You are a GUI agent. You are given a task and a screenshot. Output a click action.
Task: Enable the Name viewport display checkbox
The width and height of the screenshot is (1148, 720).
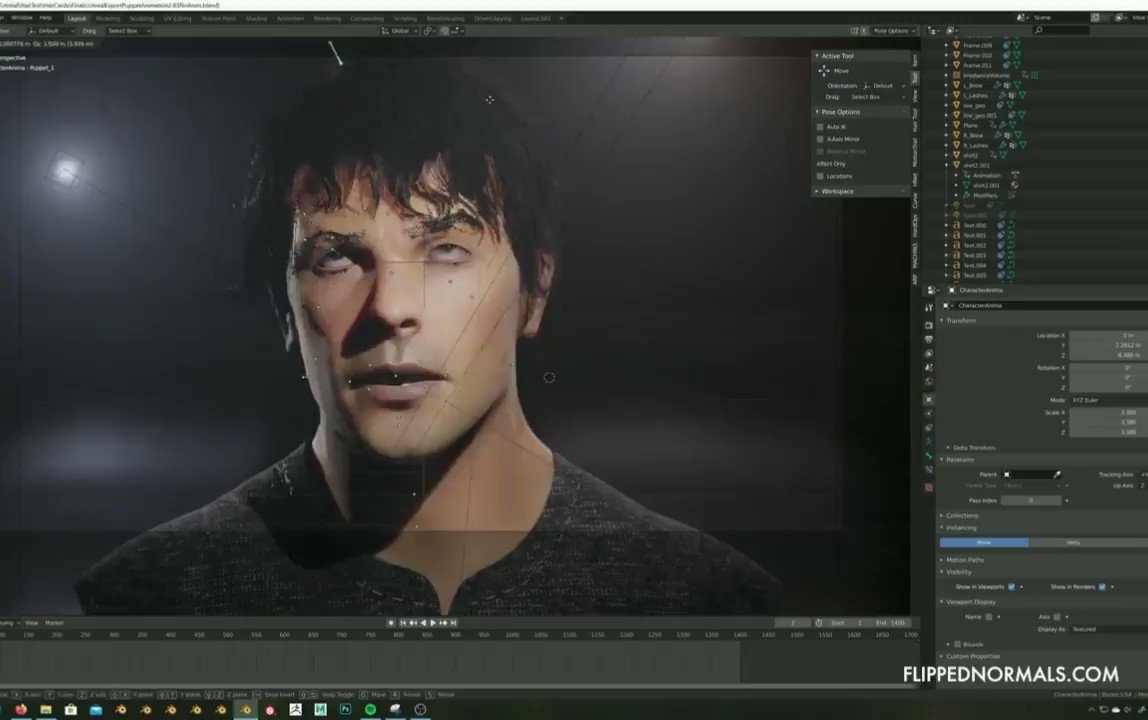tap(989, 617)
